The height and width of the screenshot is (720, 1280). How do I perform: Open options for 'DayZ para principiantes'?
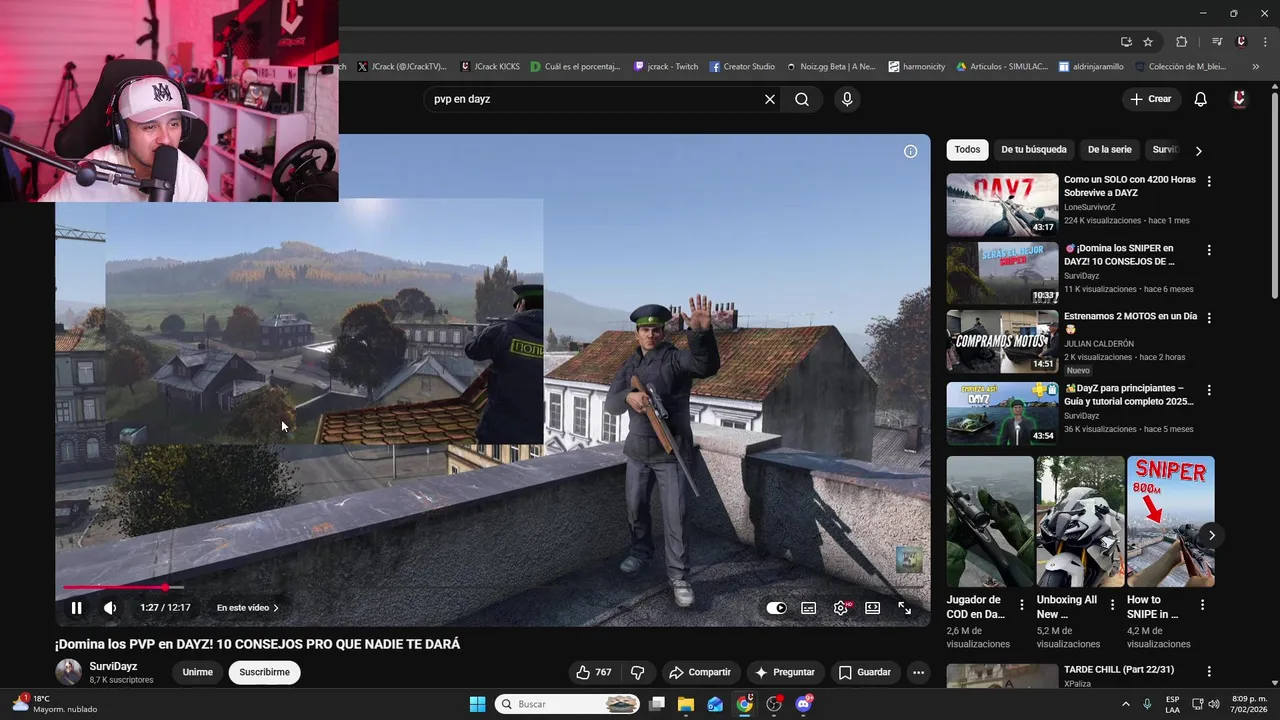coord(1209,390)
